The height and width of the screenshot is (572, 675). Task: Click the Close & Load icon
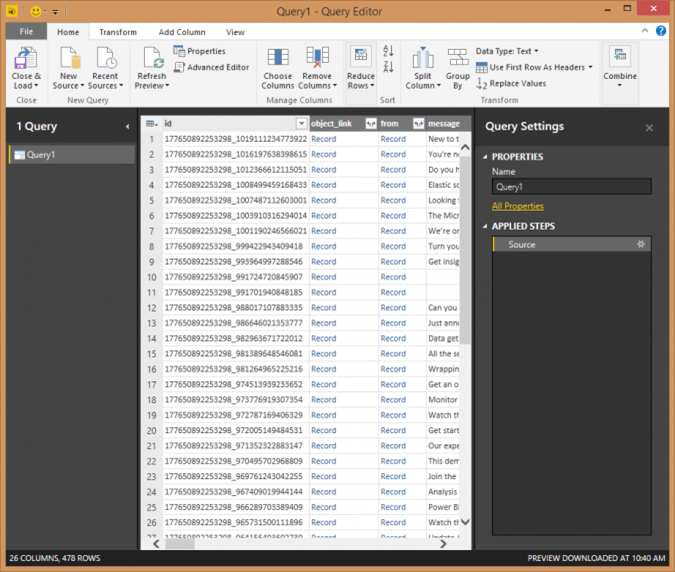[x=25, y=58]
